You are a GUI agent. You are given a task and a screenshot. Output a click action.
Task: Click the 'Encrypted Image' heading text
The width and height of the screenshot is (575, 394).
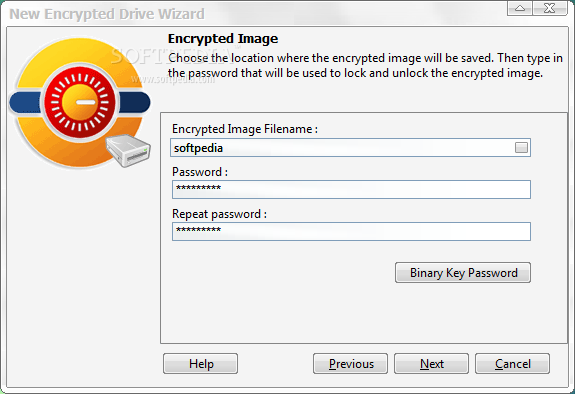click(x=223, y=39)
